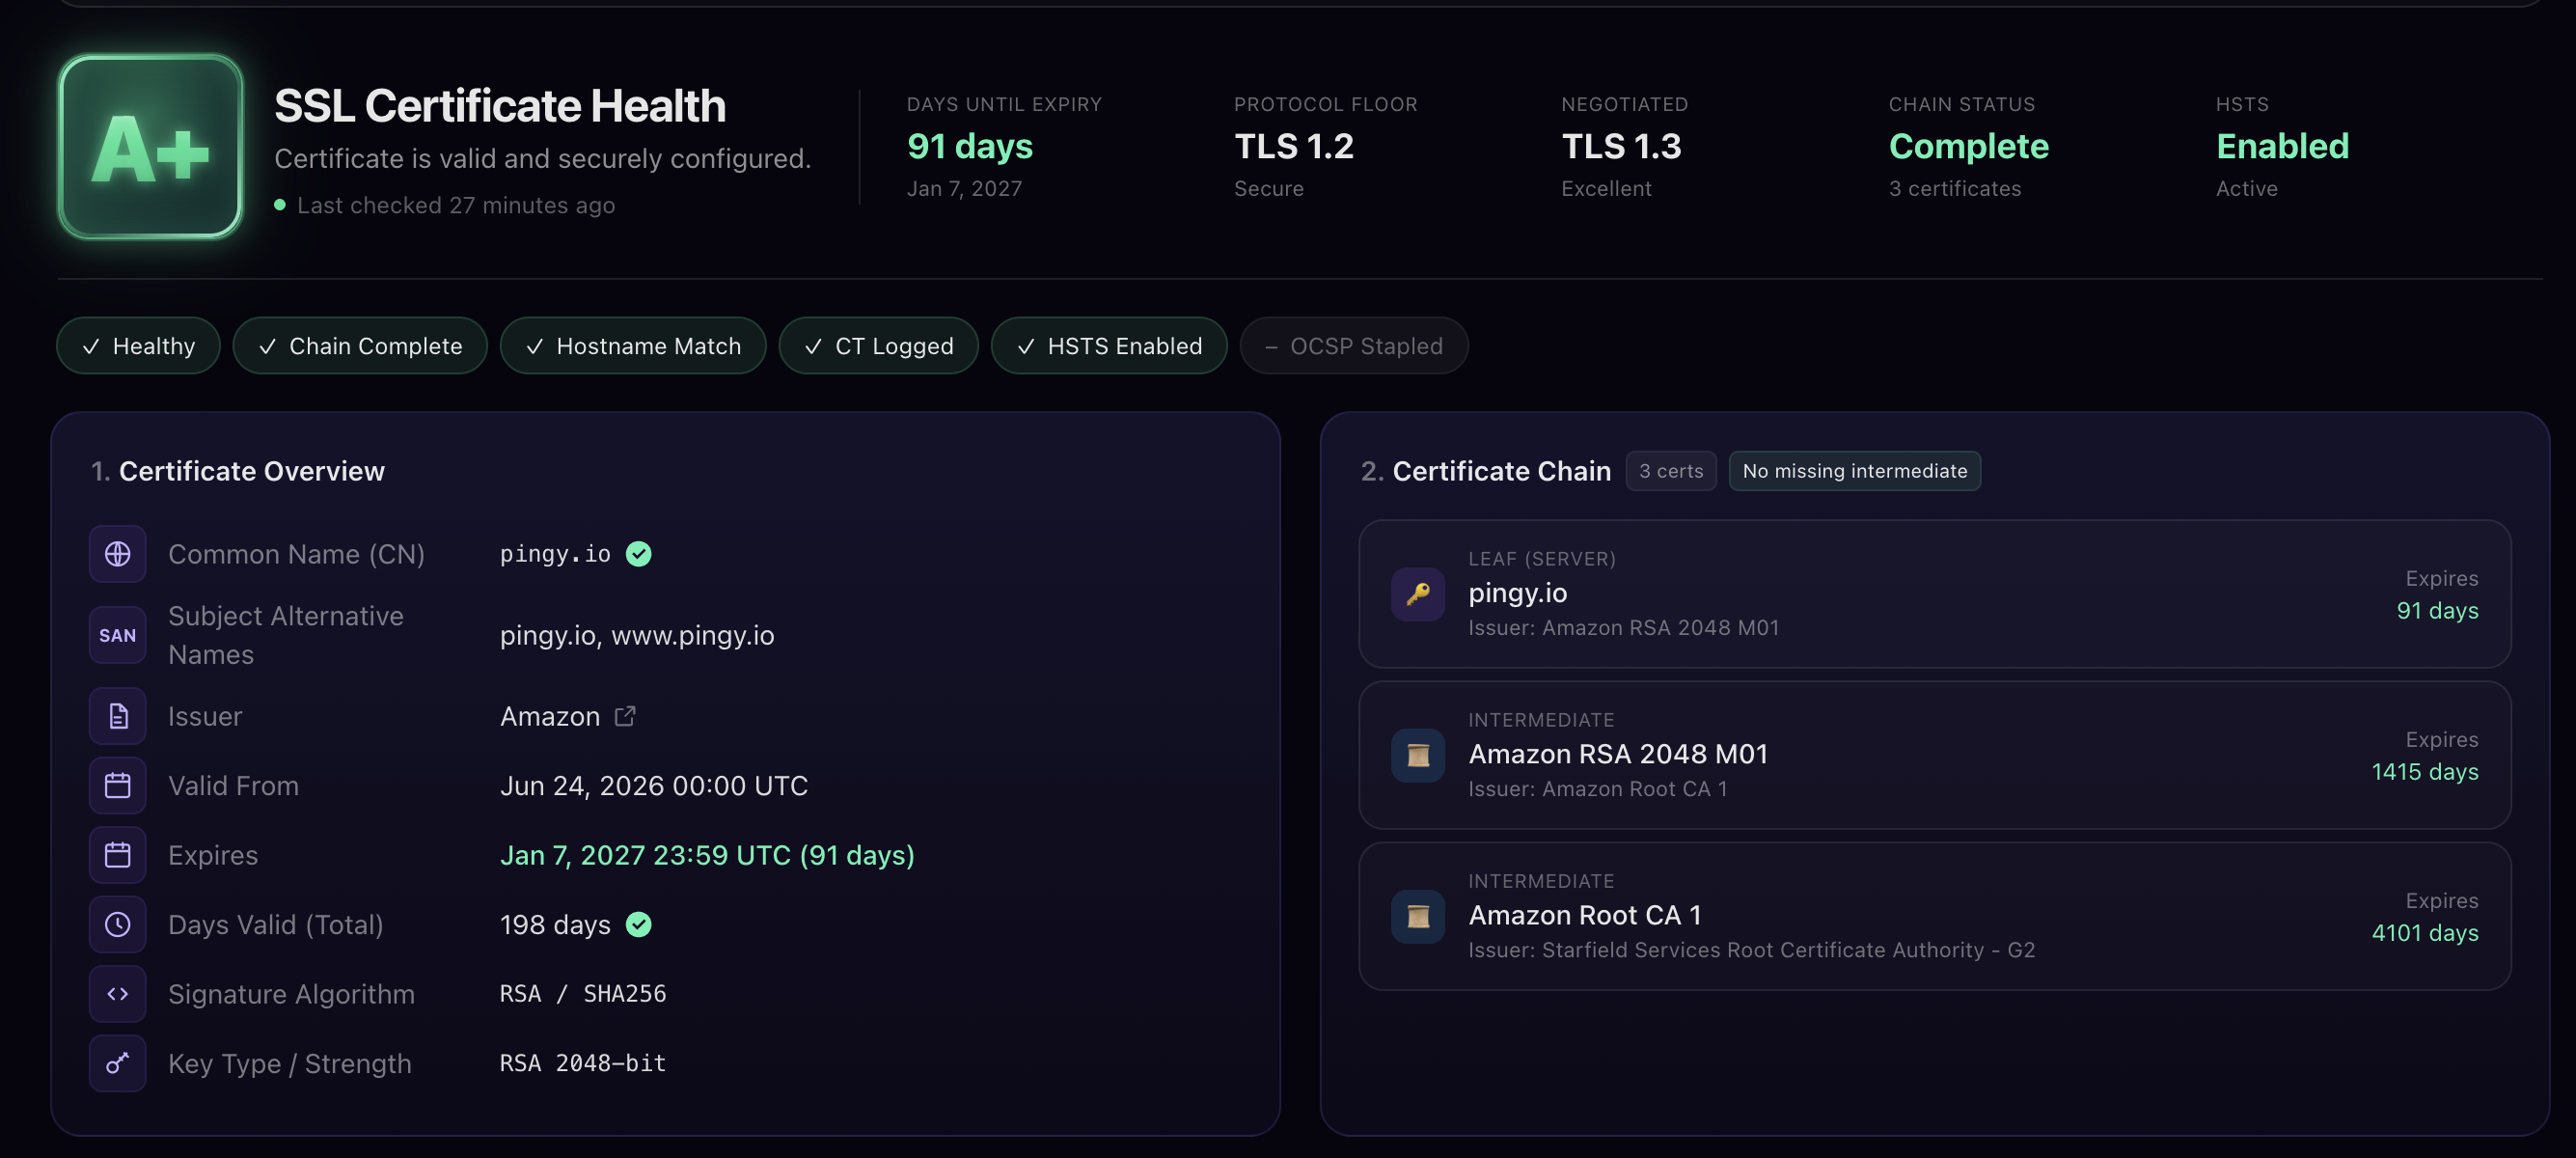Open the Amazon Root CA 1 certificate card
The image size is (2576, 1158).
(1934, 916)
